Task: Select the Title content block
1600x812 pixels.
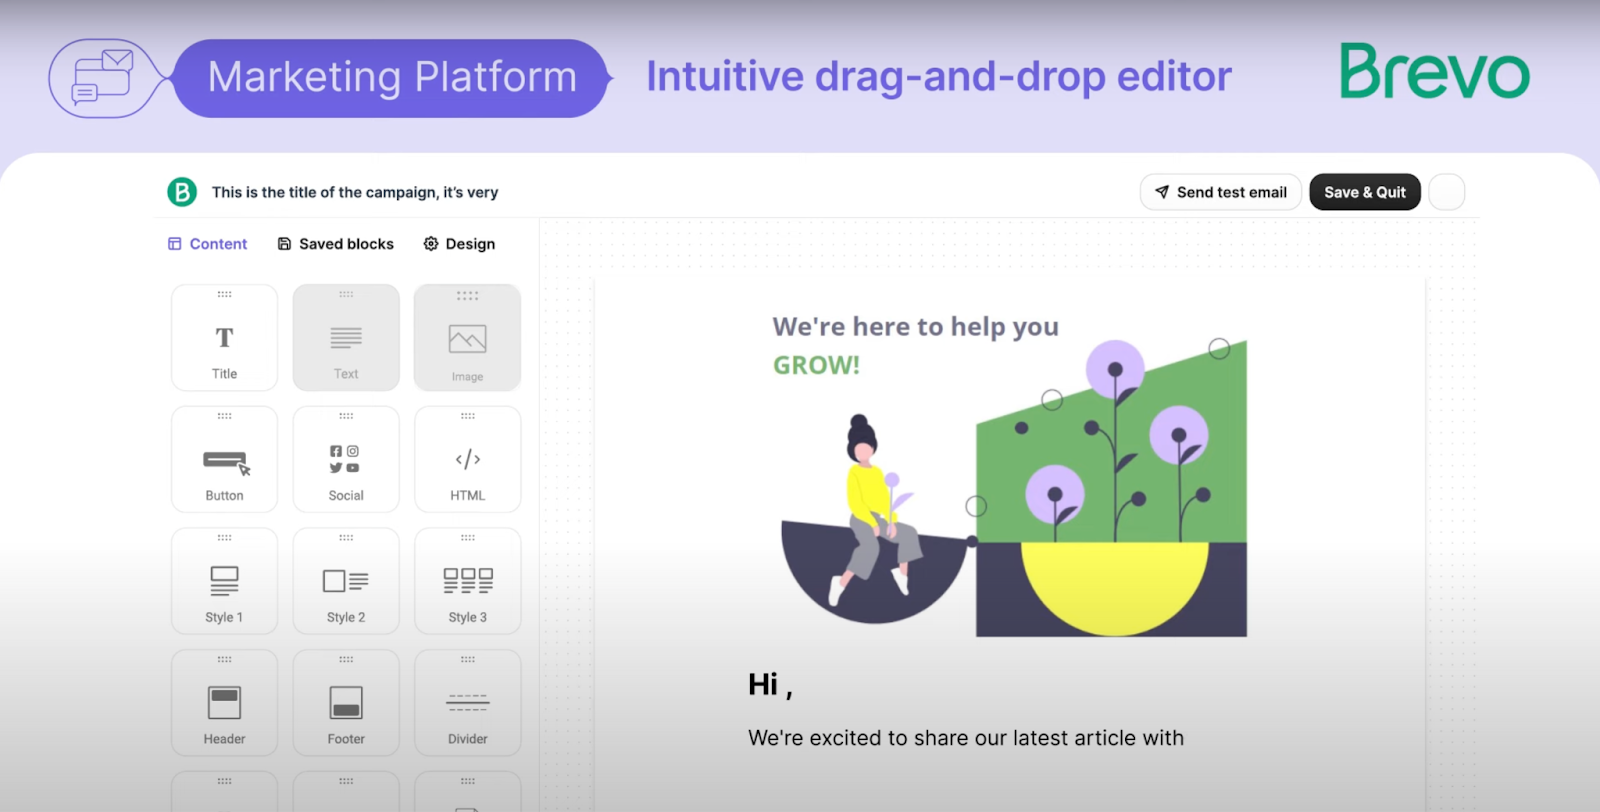Action: point(224,338)
